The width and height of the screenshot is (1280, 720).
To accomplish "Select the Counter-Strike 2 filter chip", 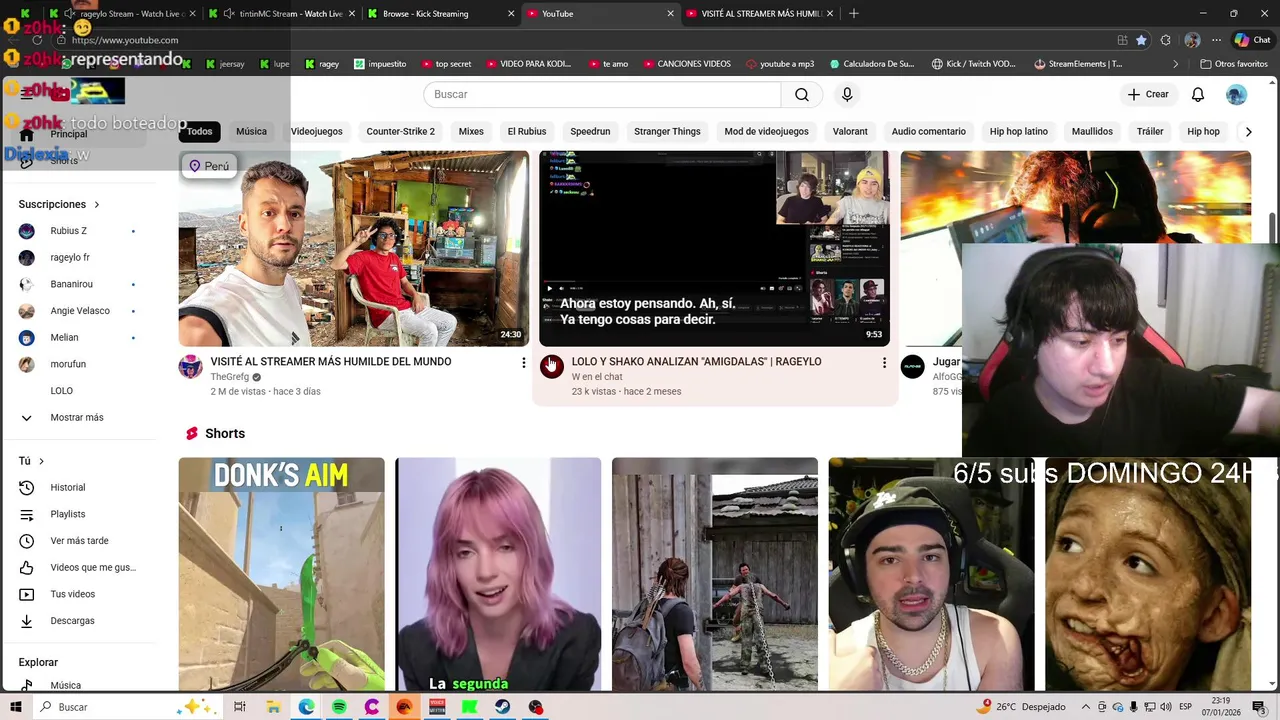I will tap(400, 131).
